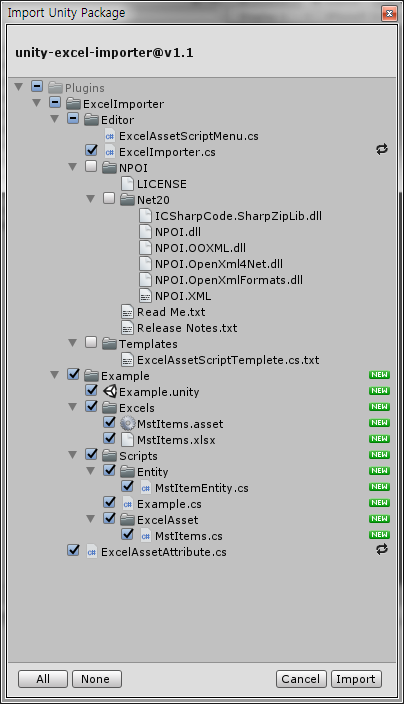Collapse the Templates folder arrow
This screenshot has width=404, height=704.
(73, 343)
